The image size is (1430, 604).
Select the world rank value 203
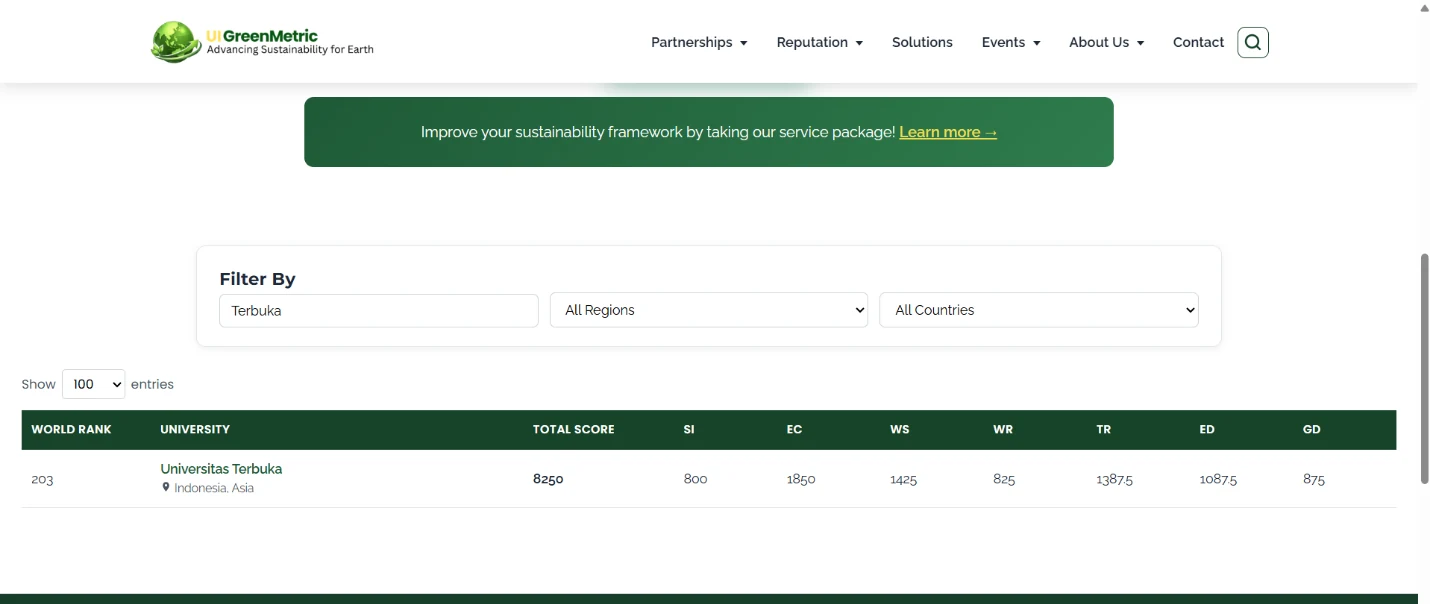(42, 479)
